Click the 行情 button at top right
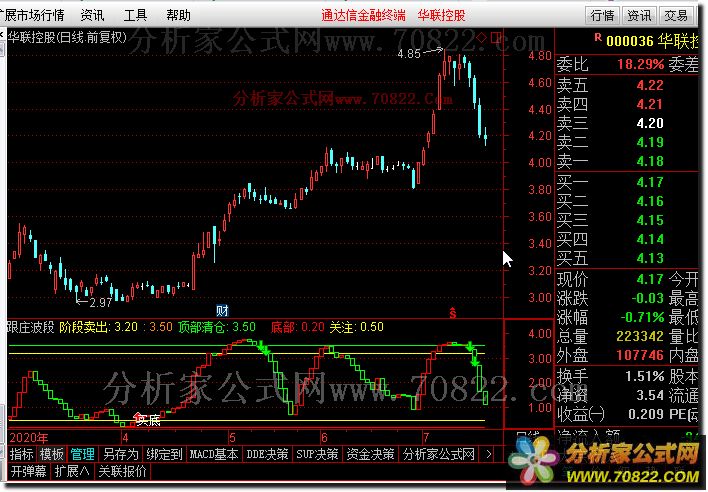 602,16
